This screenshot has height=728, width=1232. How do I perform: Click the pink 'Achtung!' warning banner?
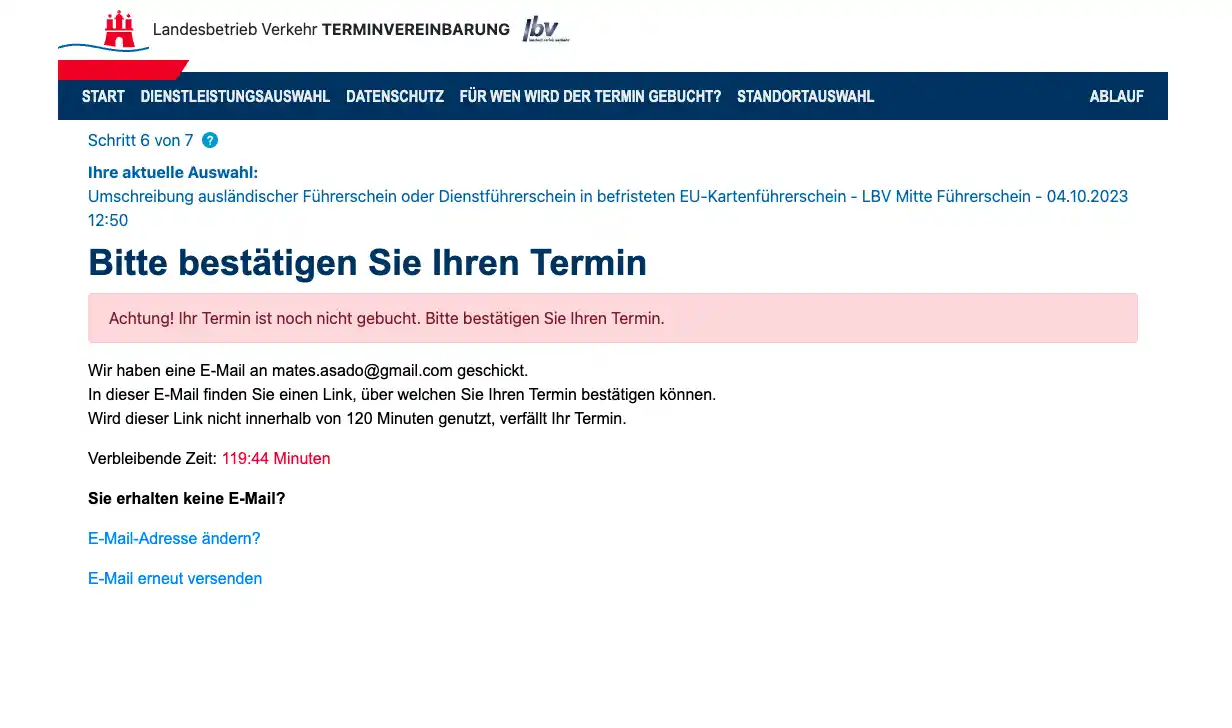point(612,319)
